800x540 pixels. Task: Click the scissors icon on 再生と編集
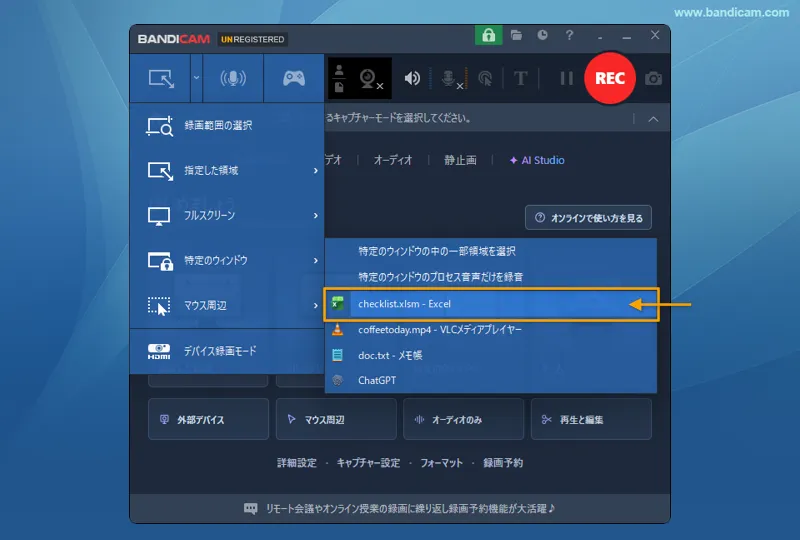click(x=546, y=420)
